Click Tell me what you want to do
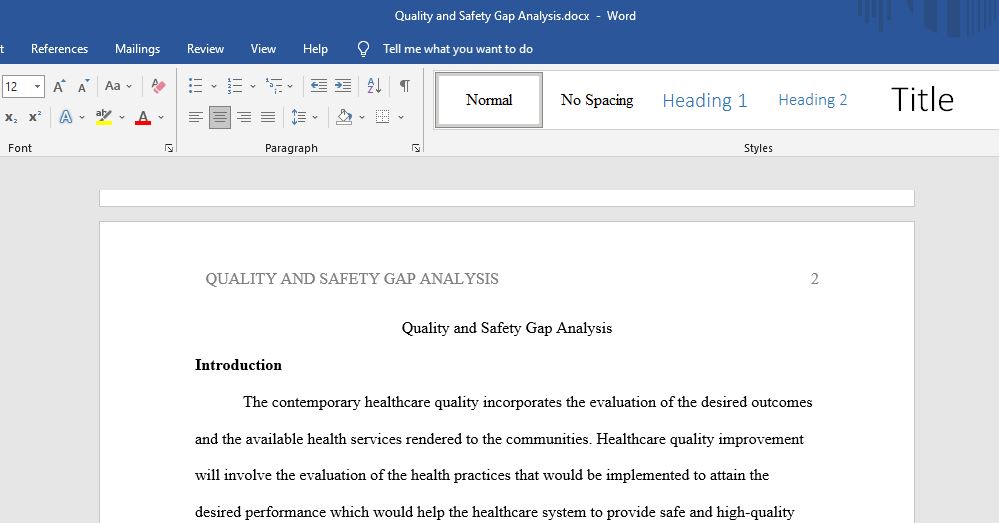Image resolution: width=999 pixels, height=523 pixels. coord(457,49)
